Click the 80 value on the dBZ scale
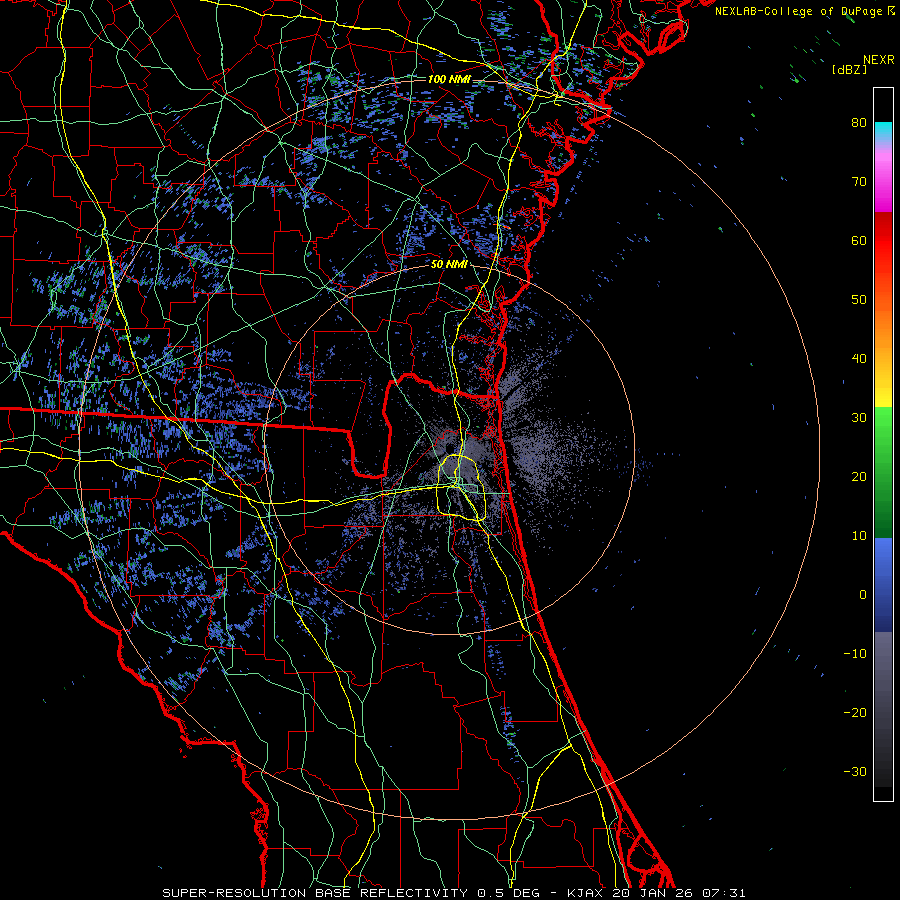 pyautogui.click(x=859, y=122)
